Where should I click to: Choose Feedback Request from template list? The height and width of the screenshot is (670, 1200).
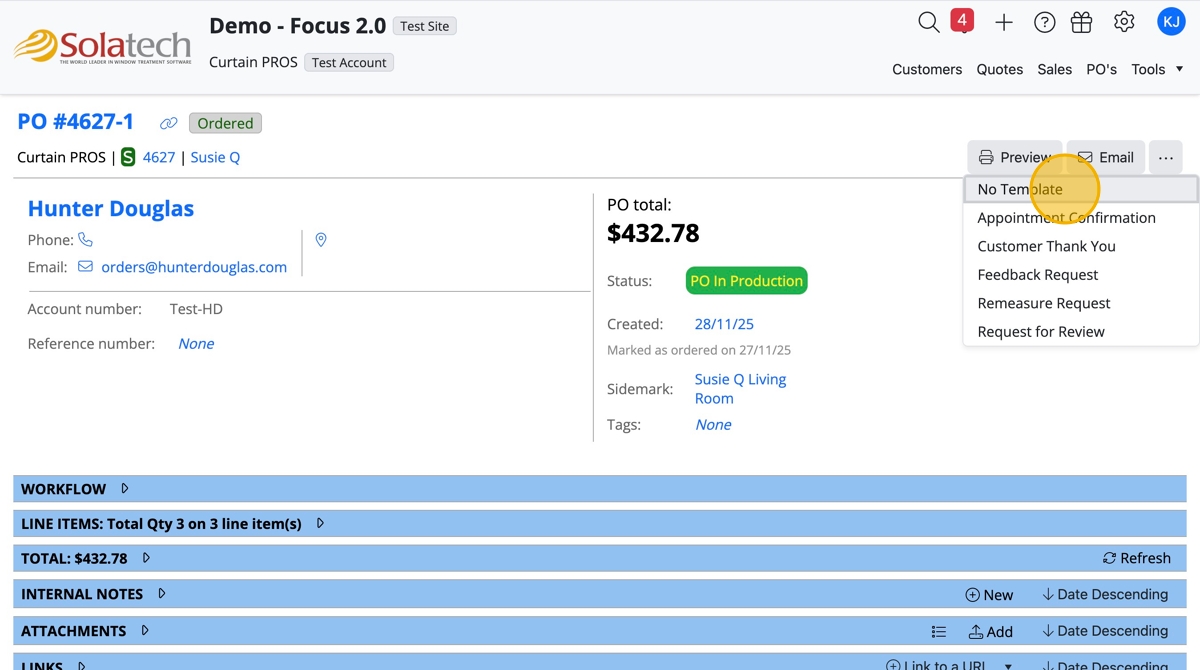click(1037, 275)
